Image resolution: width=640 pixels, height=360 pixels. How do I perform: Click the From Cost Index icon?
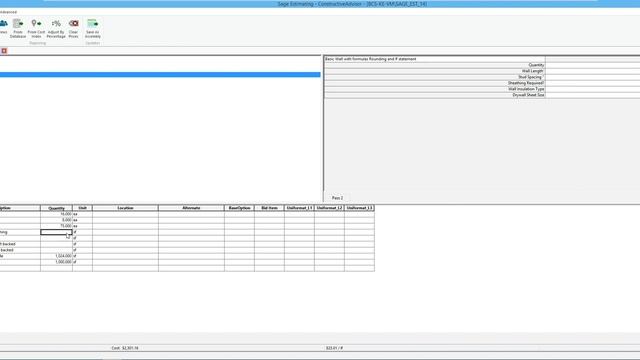[x=36, y=29]
